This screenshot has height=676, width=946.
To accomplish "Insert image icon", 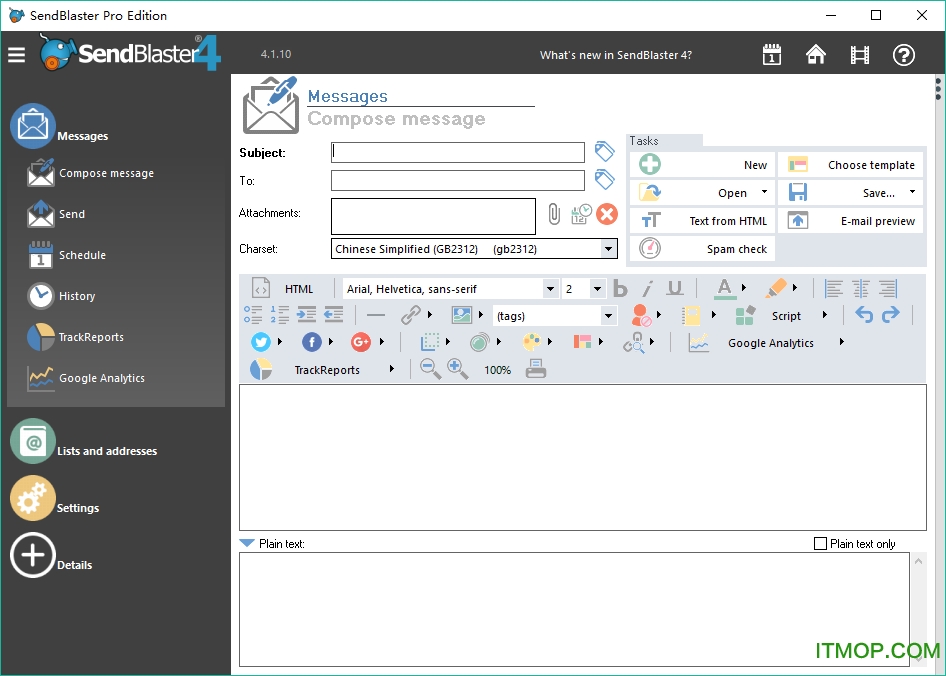I will coord(462,315).
